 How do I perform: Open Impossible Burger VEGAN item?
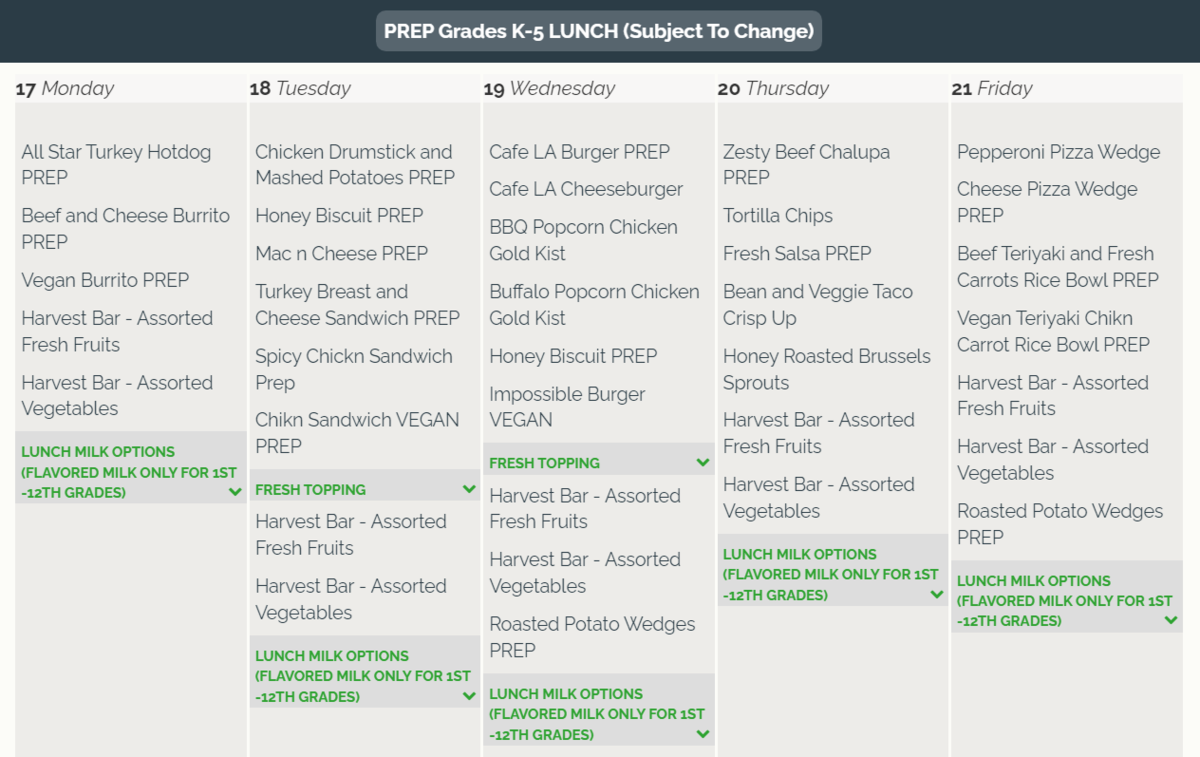coord(567,407)
